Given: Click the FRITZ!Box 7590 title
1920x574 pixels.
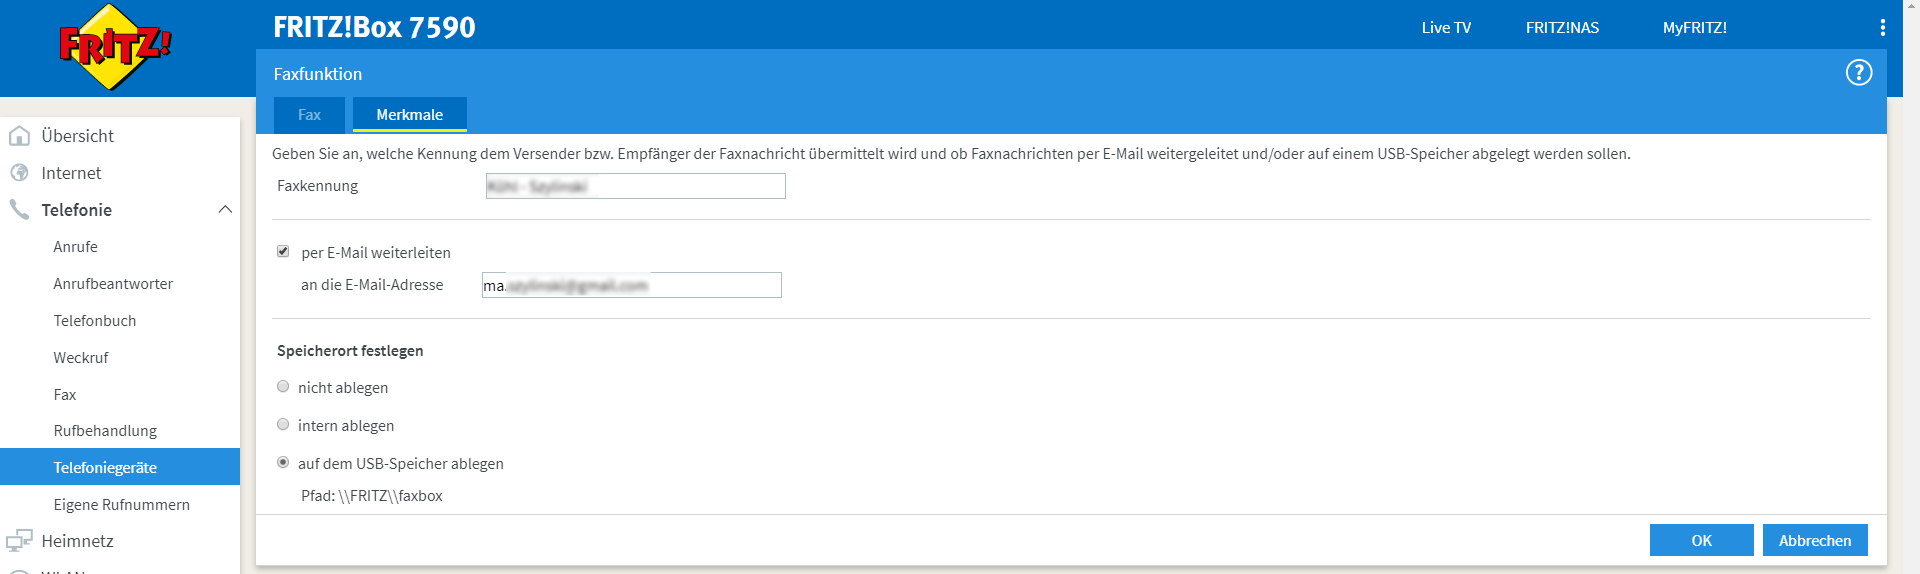Looking at the screenshot, I should (x=374, y=27).
